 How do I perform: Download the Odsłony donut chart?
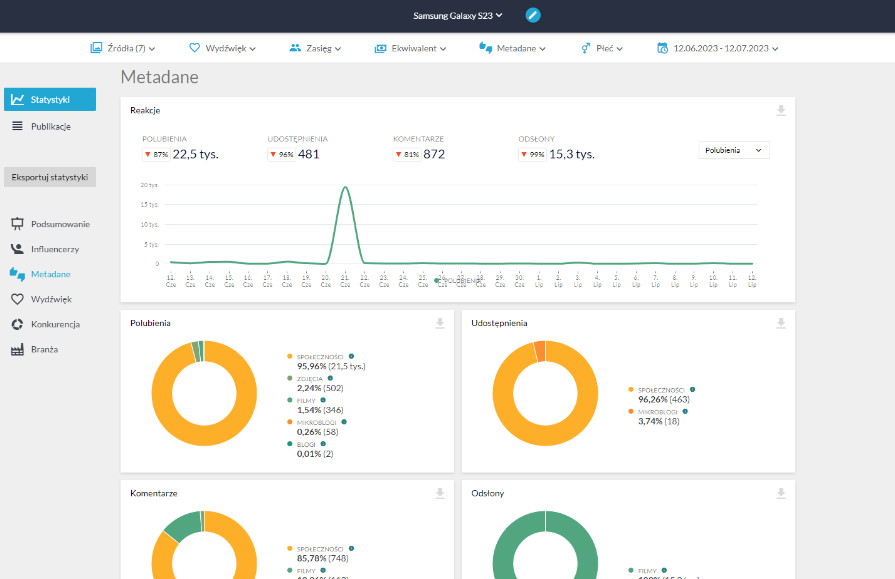point(781,493)
